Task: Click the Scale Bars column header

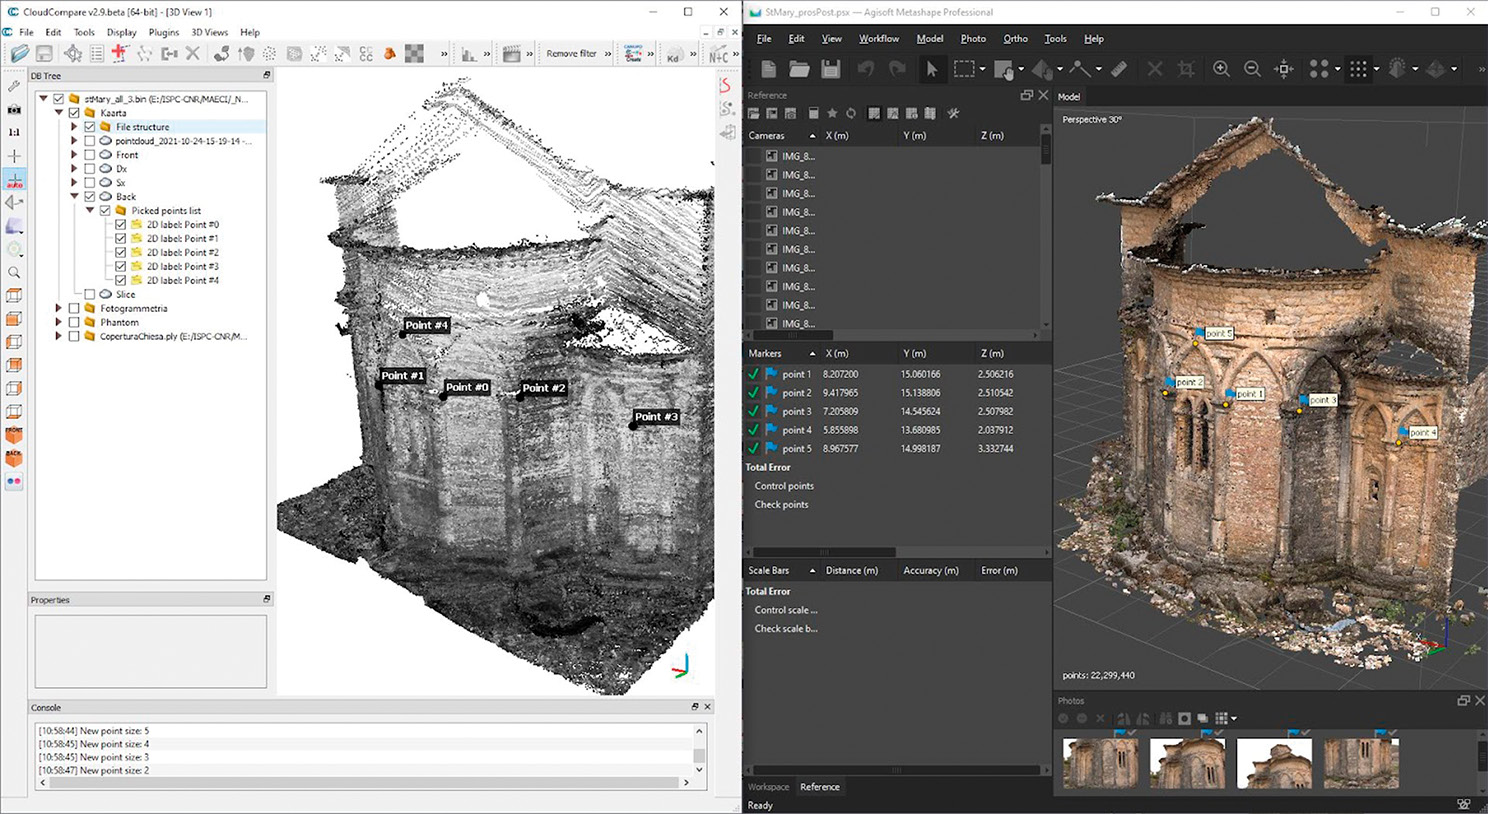Action: point(781,570)
